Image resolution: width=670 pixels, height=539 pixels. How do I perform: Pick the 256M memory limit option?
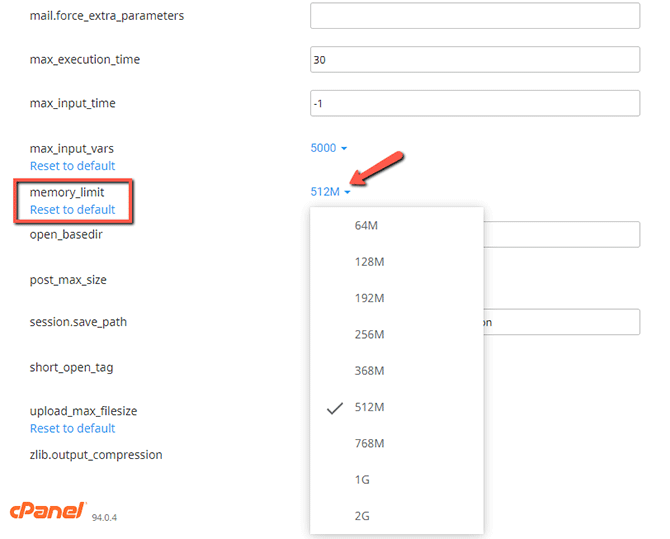(369, 335)
